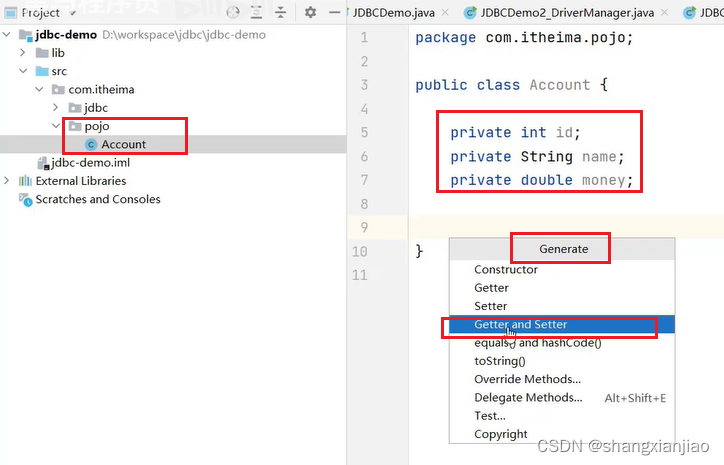Click the JDBCDemo2_DriverManager class tab icon
This screenshot has width=724, height=465.
(470, 13)
